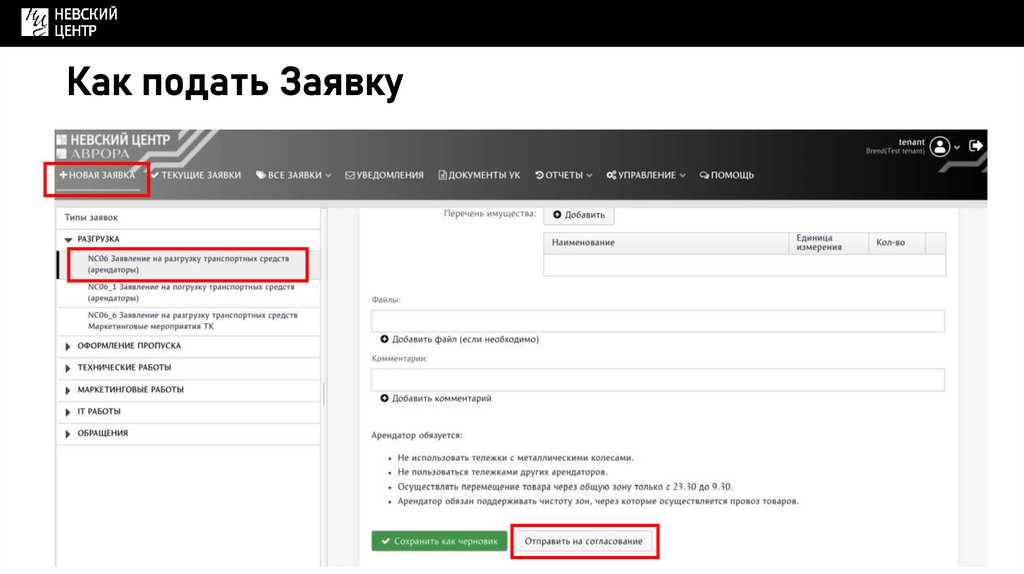Click the Наименование column header
The width and height of the screenshot is (1024, 574).
coord(666,242)
